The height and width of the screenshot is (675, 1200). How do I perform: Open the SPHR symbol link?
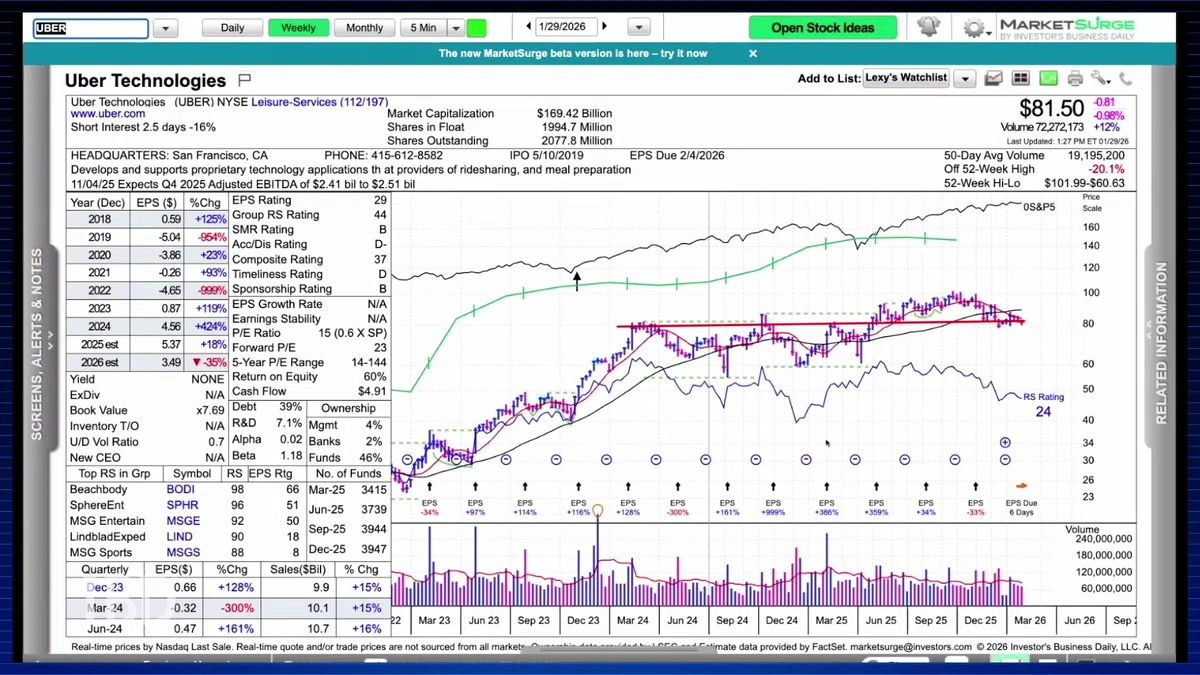point(182,506)
